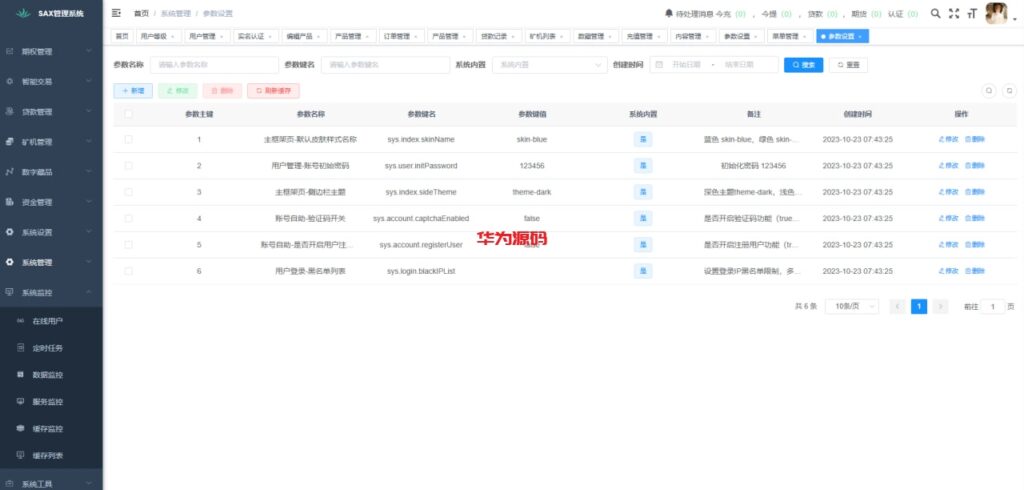
Task: Click the 在线用户 submenu icon
Action: 20,321
